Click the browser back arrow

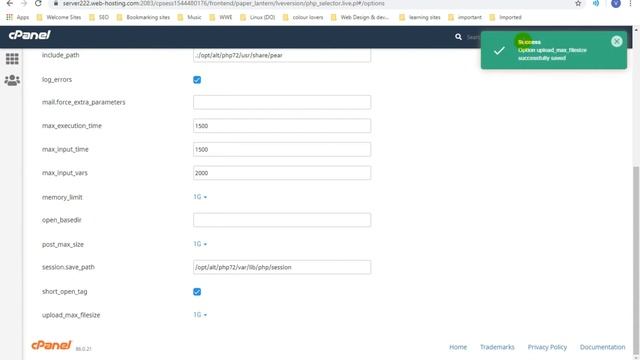point(10,3)
